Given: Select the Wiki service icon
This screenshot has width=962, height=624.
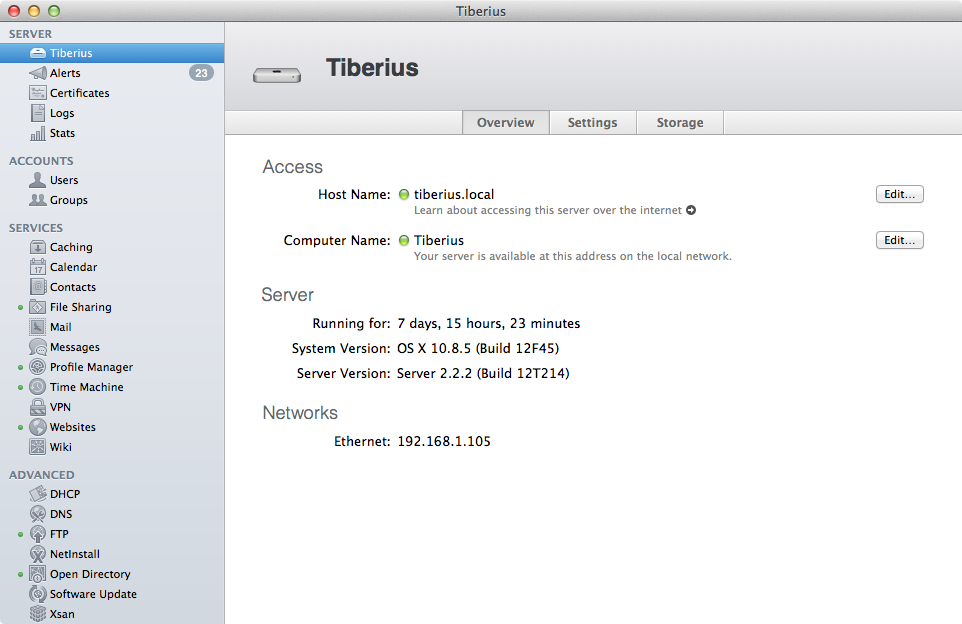Looking at the screenshot, I should pyautogui.click(x=38, y=447).
